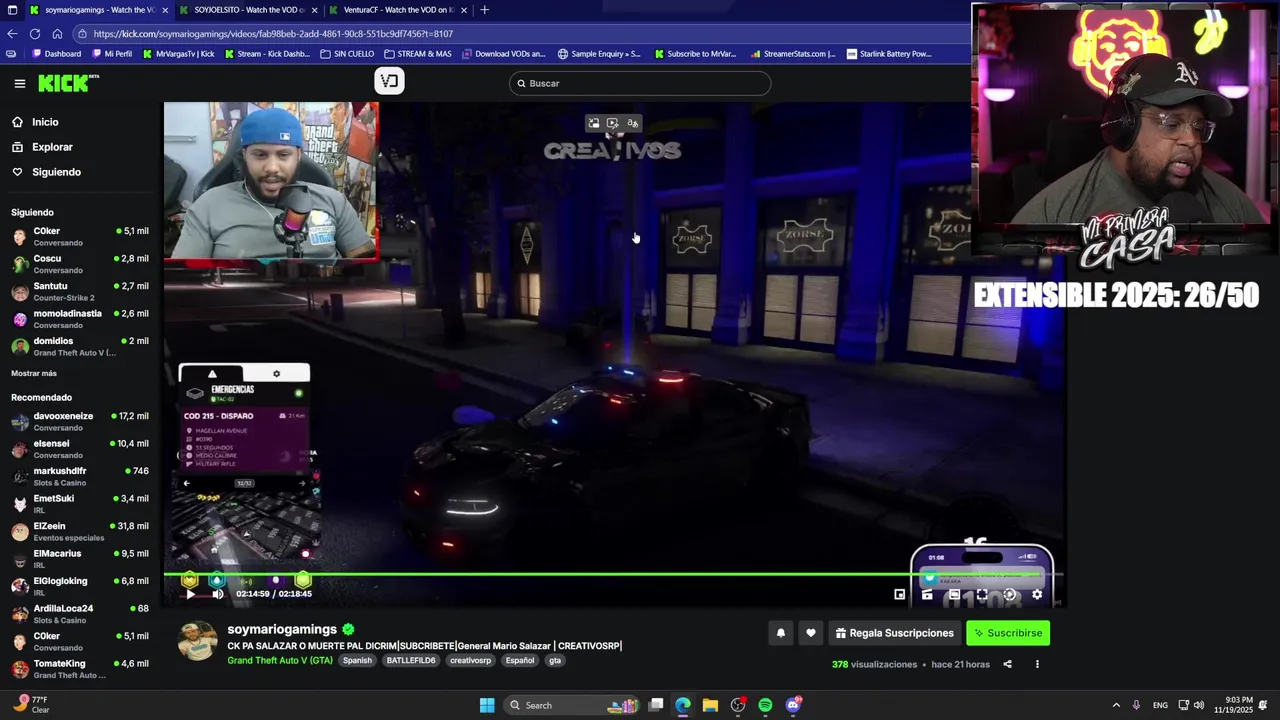Toggle notifications bell for channel

(x=781, y=633)
